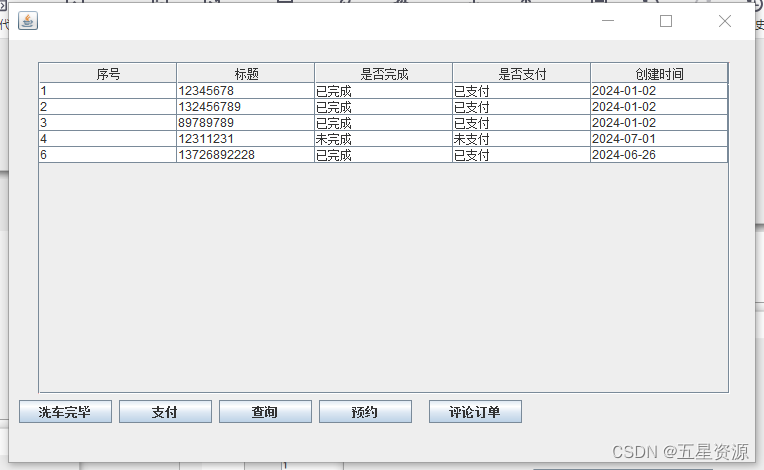This screenshot has width=764, height=470.
Task: Select the row numbered 3 cell
Action: pos(108,123)
